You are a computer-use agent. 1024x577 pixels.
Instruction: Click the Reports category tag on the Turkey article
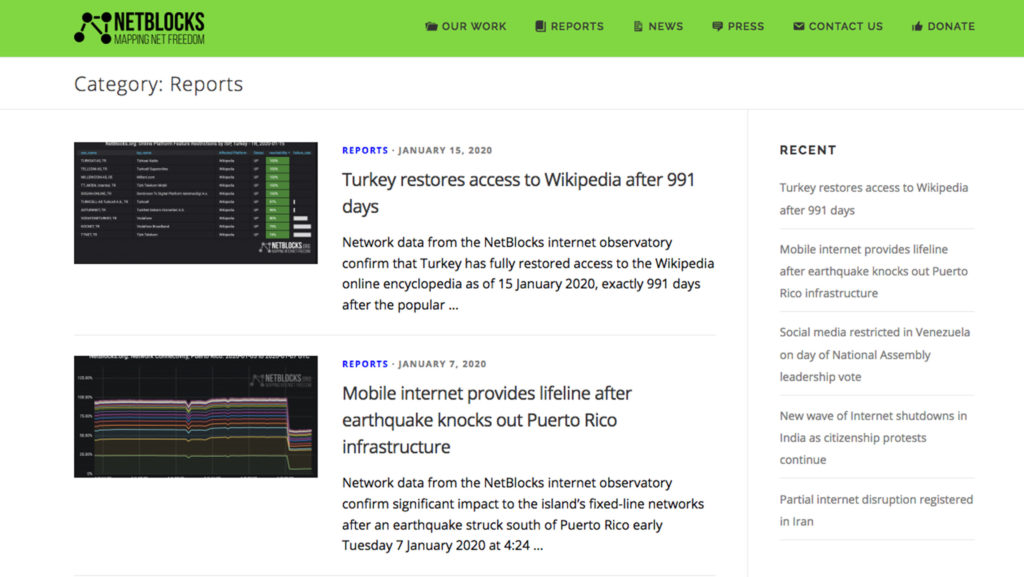(365, 150)
